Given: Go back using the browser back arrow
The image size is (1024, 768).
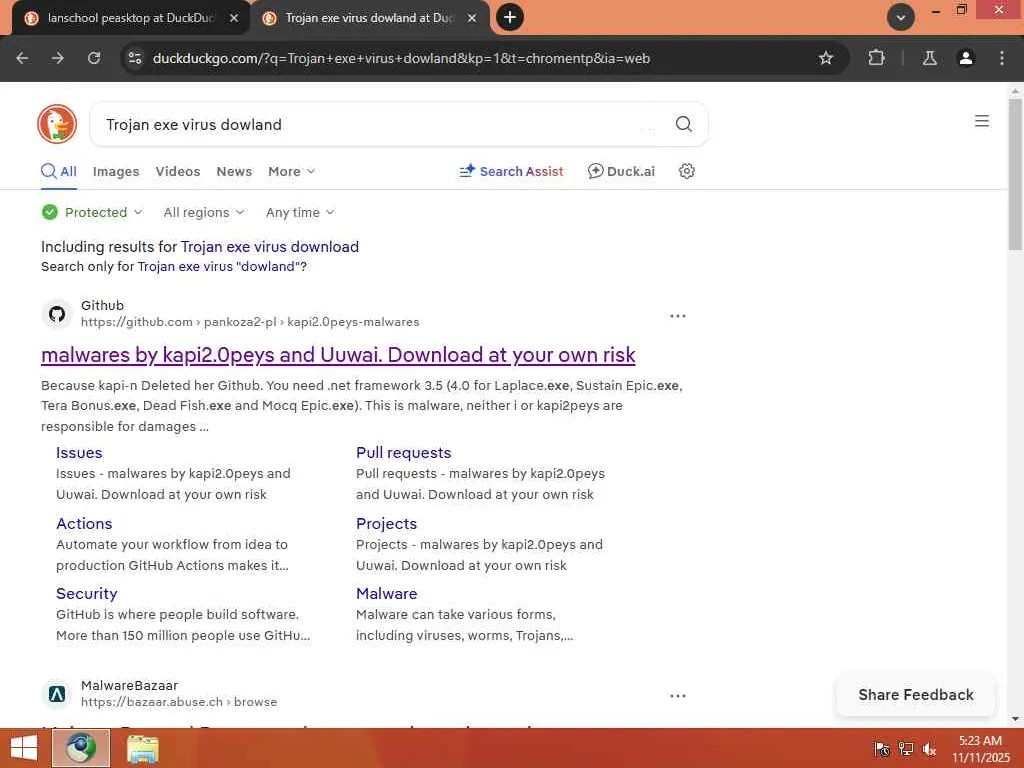Looking at the screenshot, I should pos(22,58).
